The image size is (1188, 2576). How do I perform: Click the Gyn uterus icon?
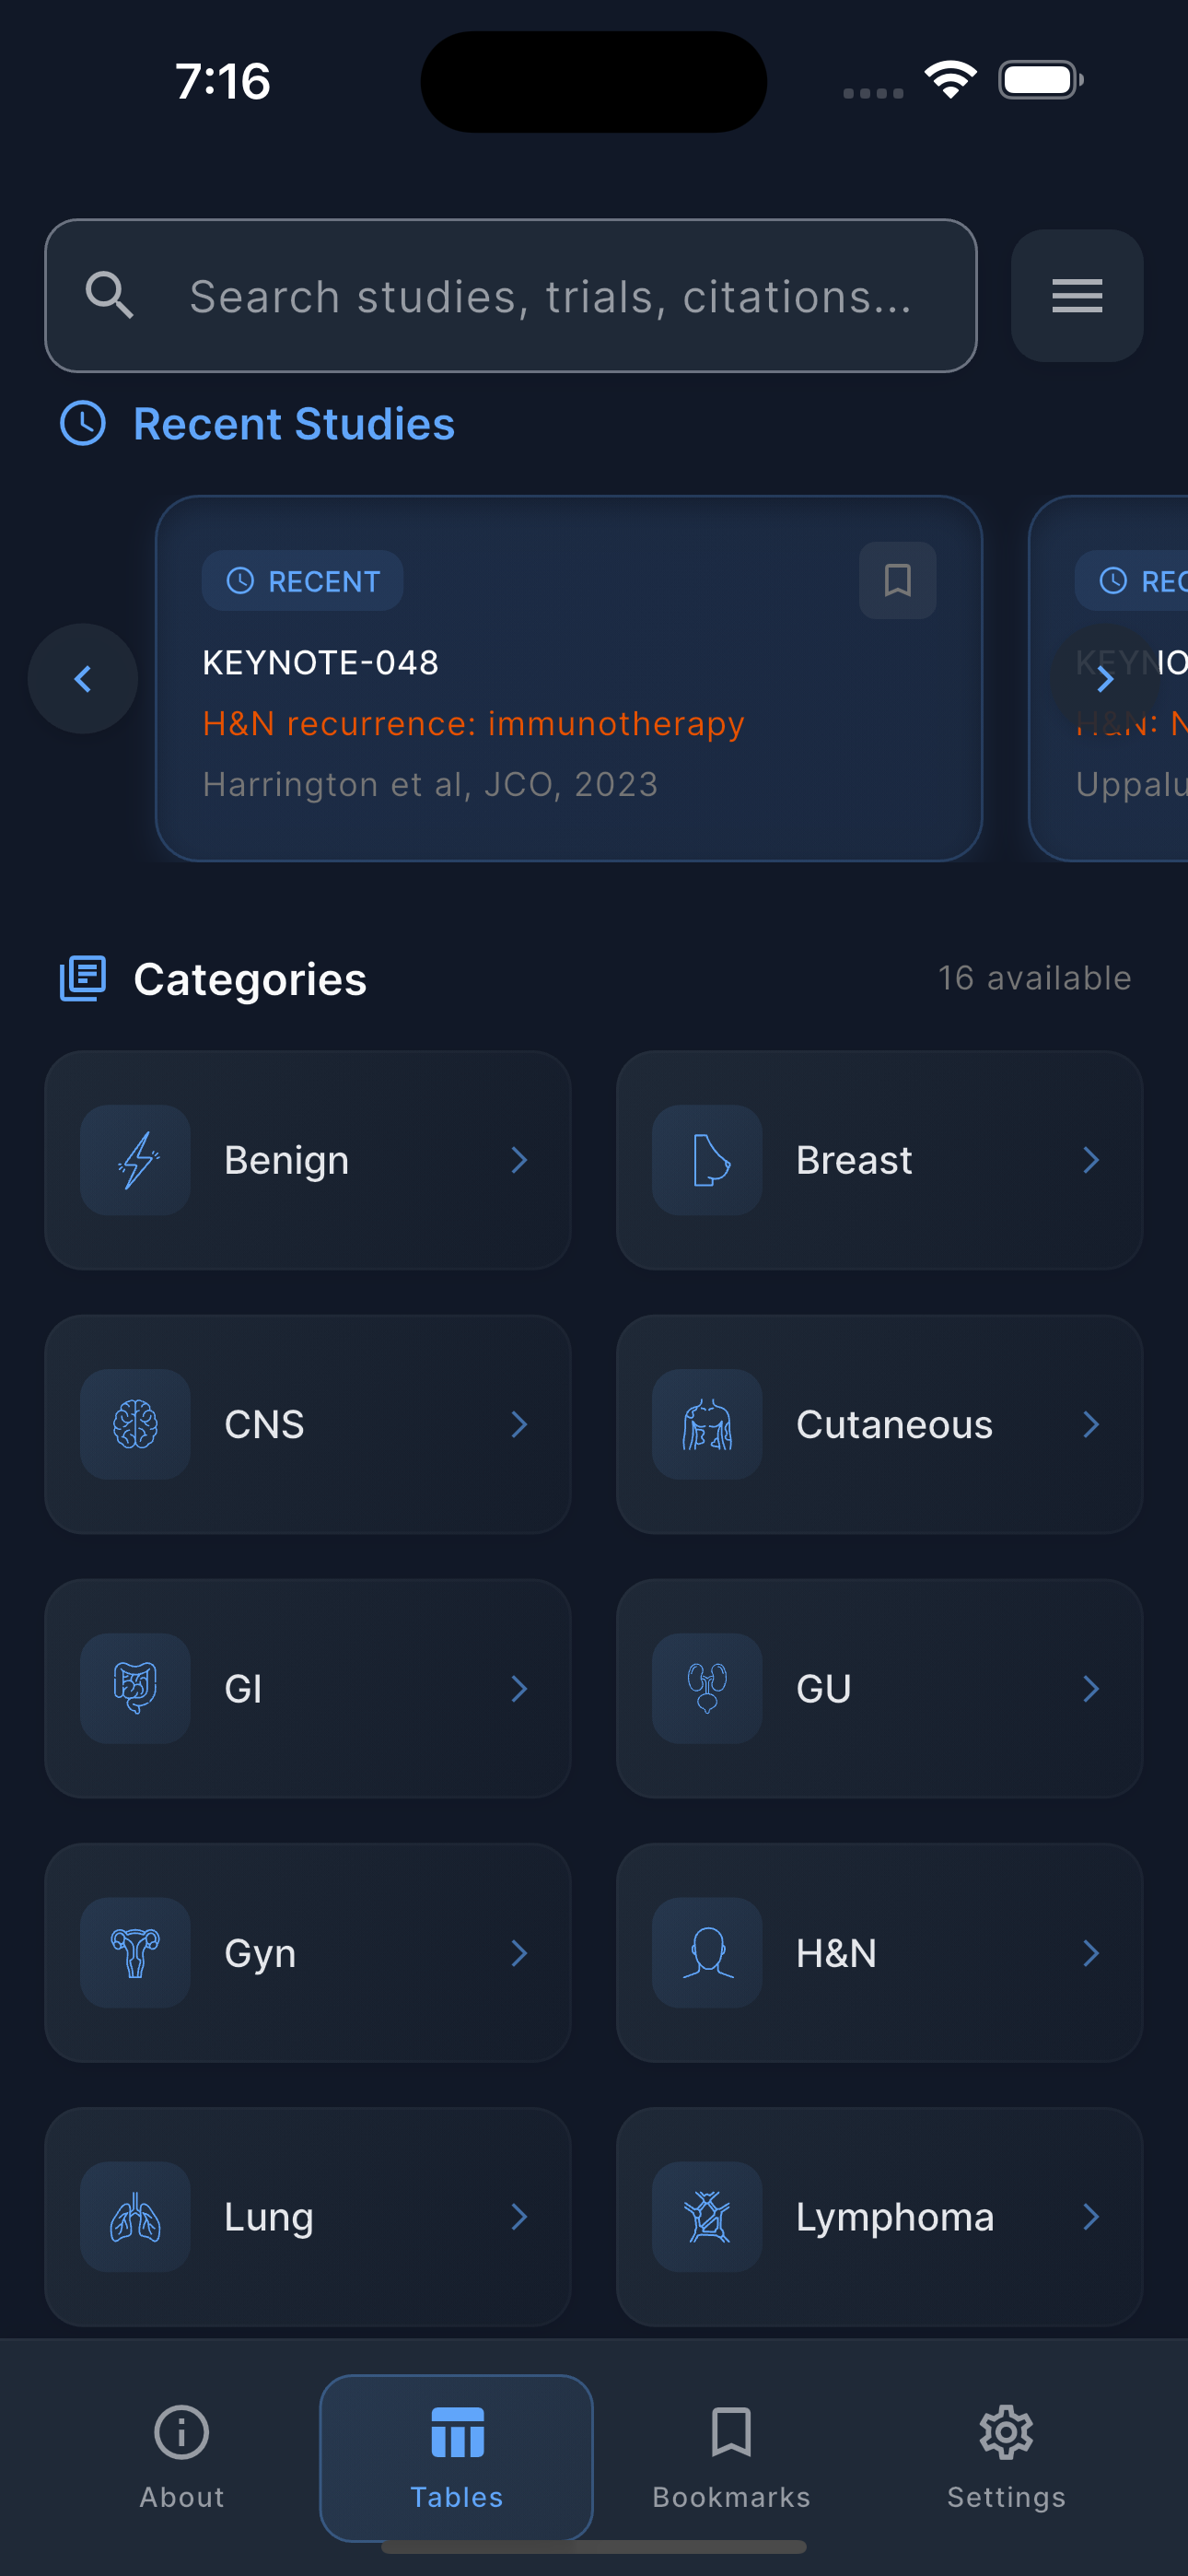134,1953
